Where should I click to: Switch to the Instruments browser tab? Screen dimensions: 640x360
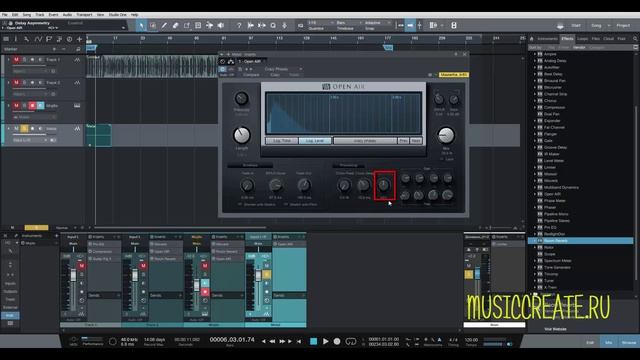547,39
